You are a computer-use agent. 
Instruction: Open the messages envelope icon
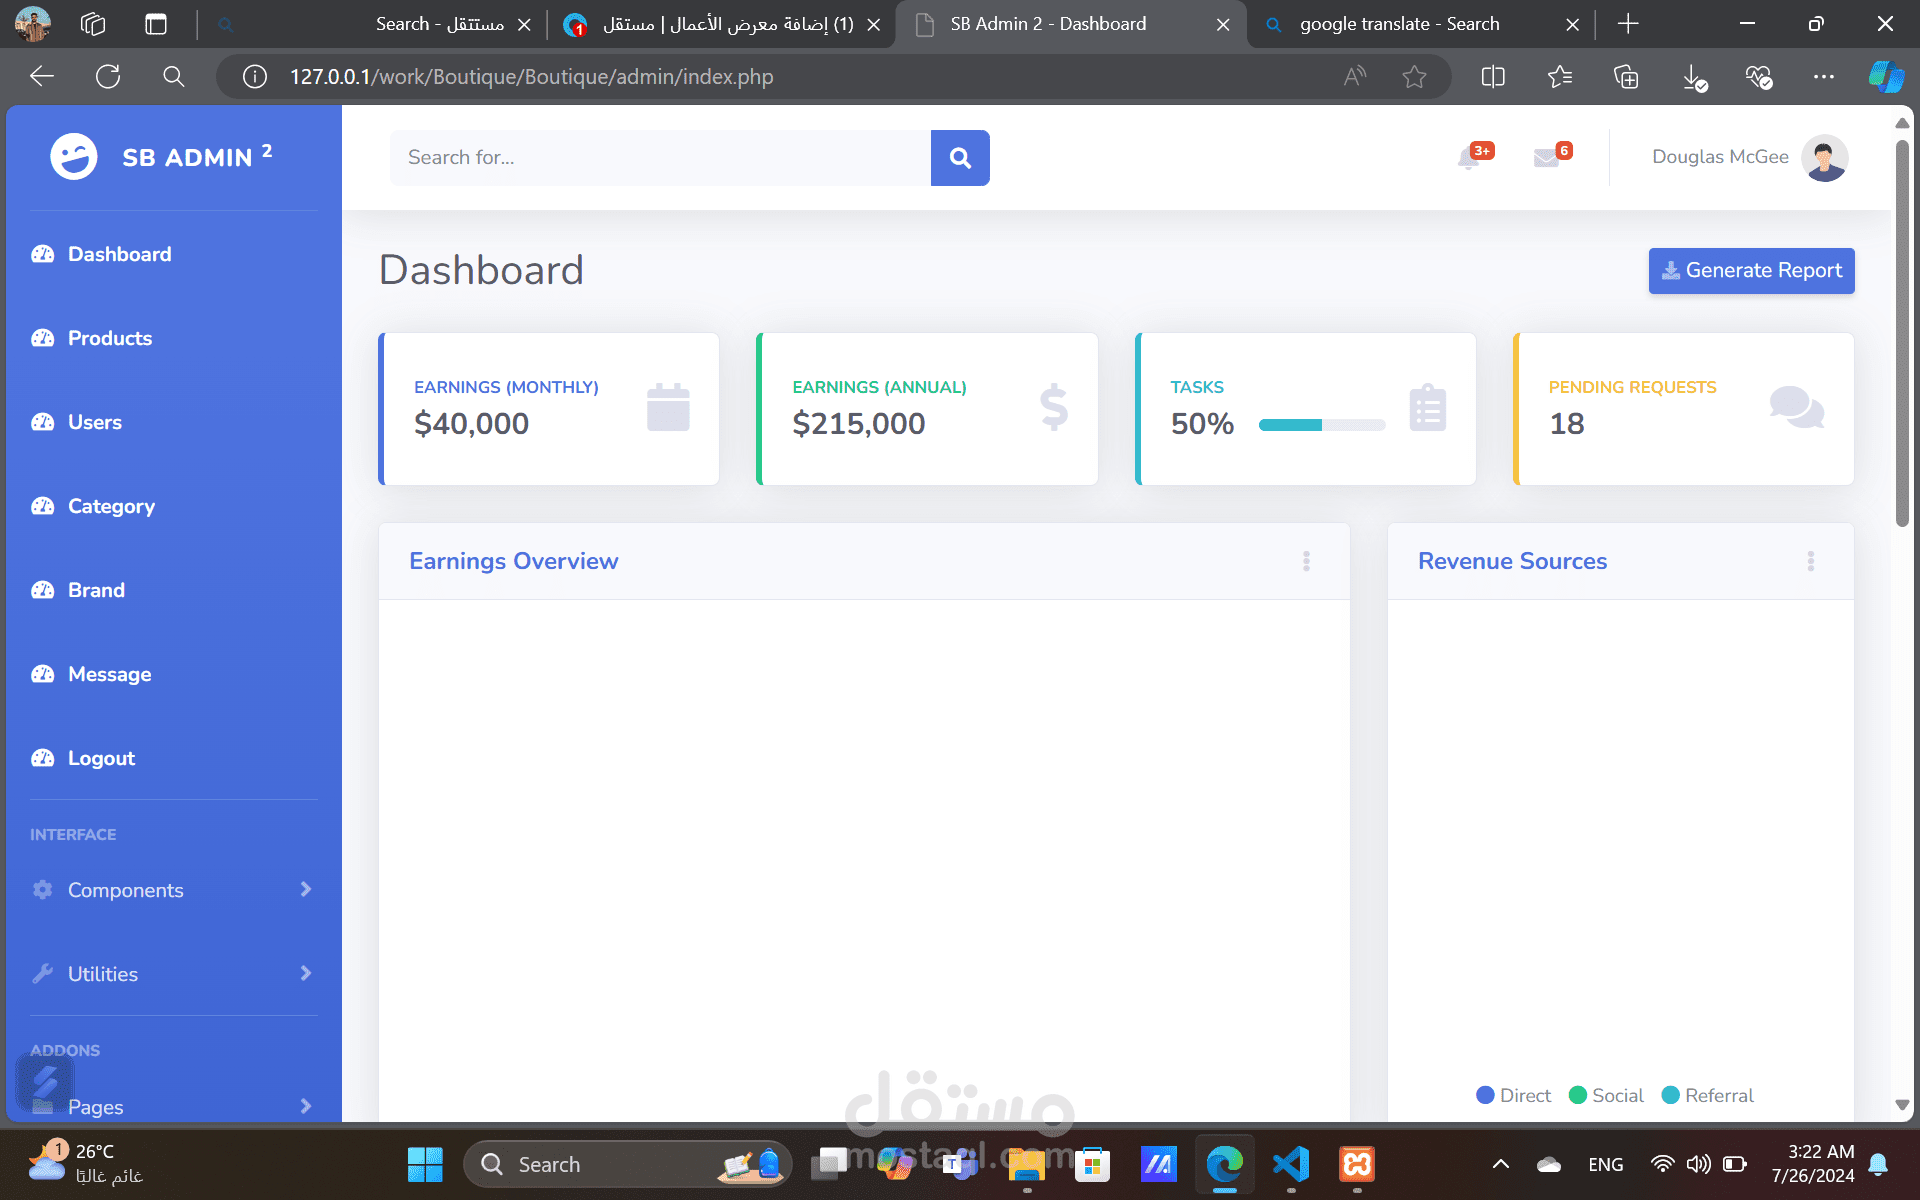(1546, 157)
